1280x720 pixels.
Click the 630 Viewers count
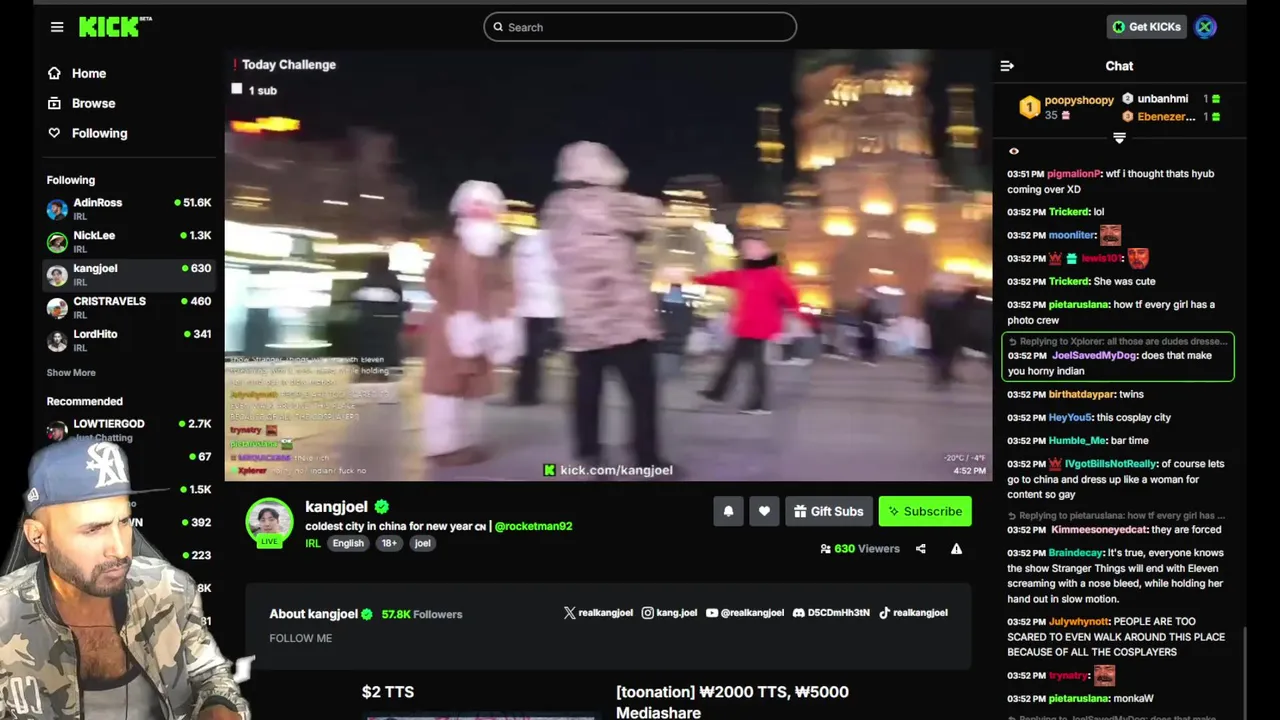(859, 548)
